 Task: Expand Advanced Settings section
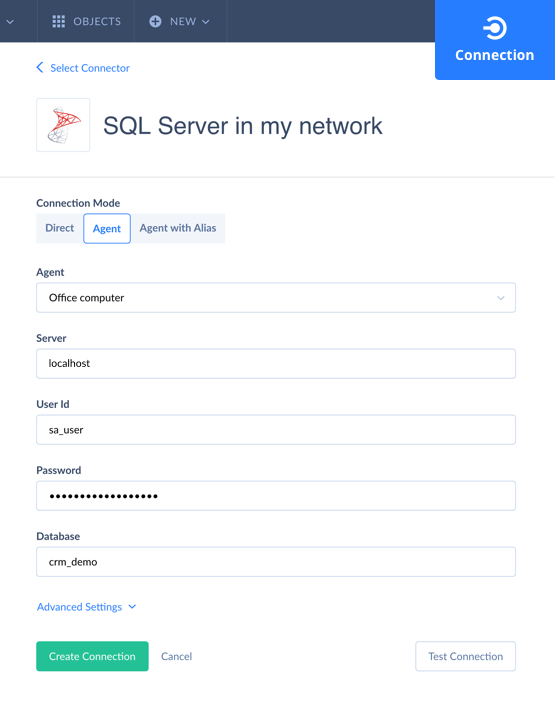(x=86, y=607)
